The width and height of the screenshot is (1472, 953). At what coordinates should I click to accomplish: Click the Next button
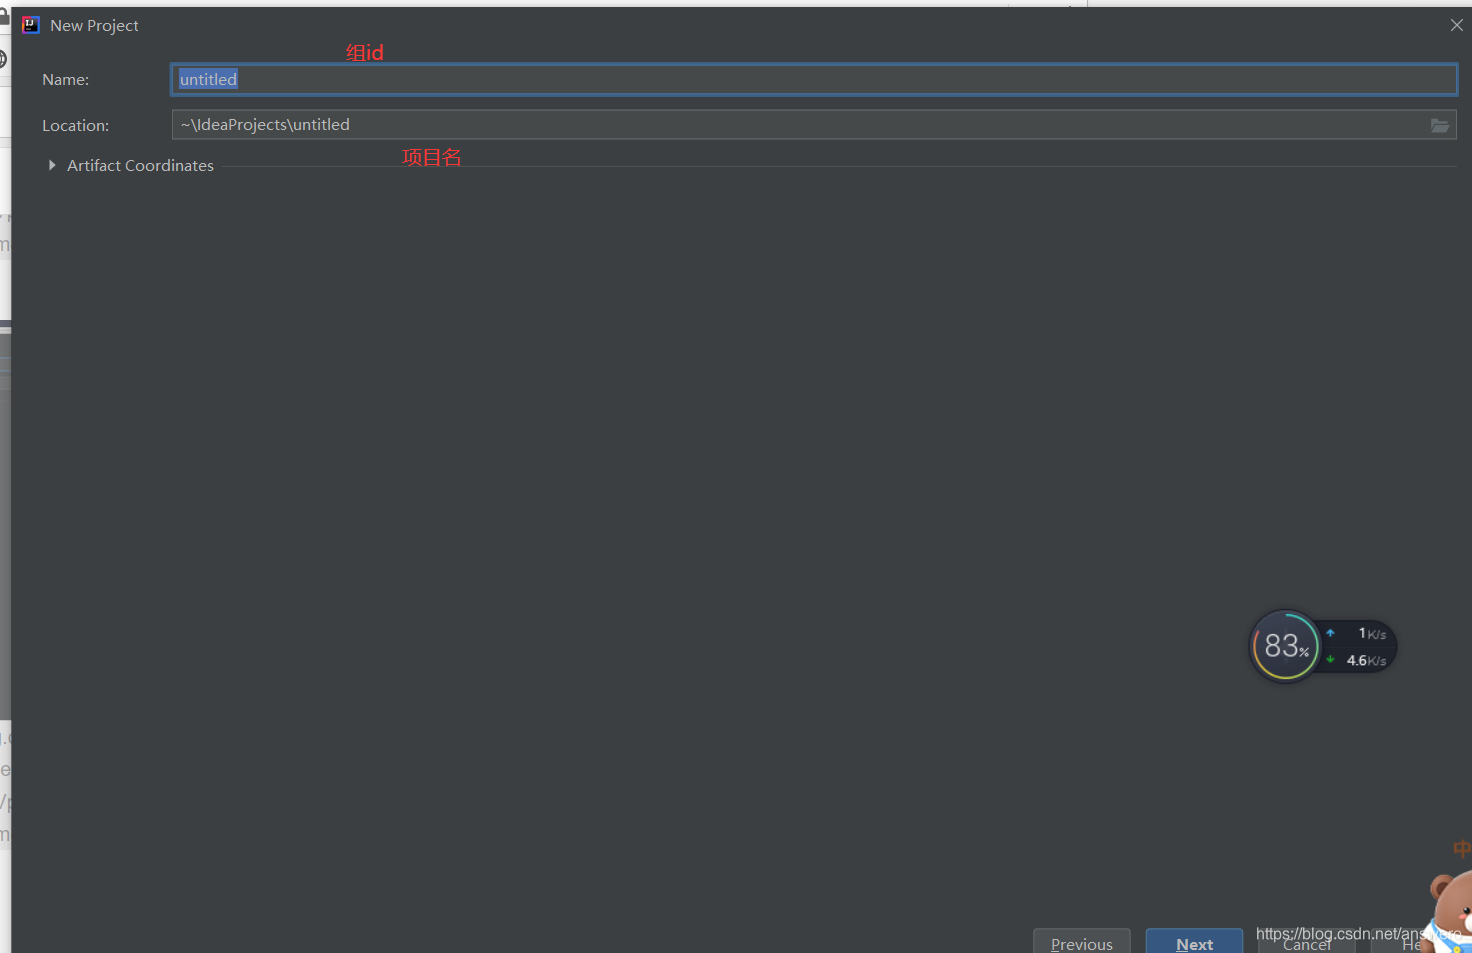(x=1194, y=942)
